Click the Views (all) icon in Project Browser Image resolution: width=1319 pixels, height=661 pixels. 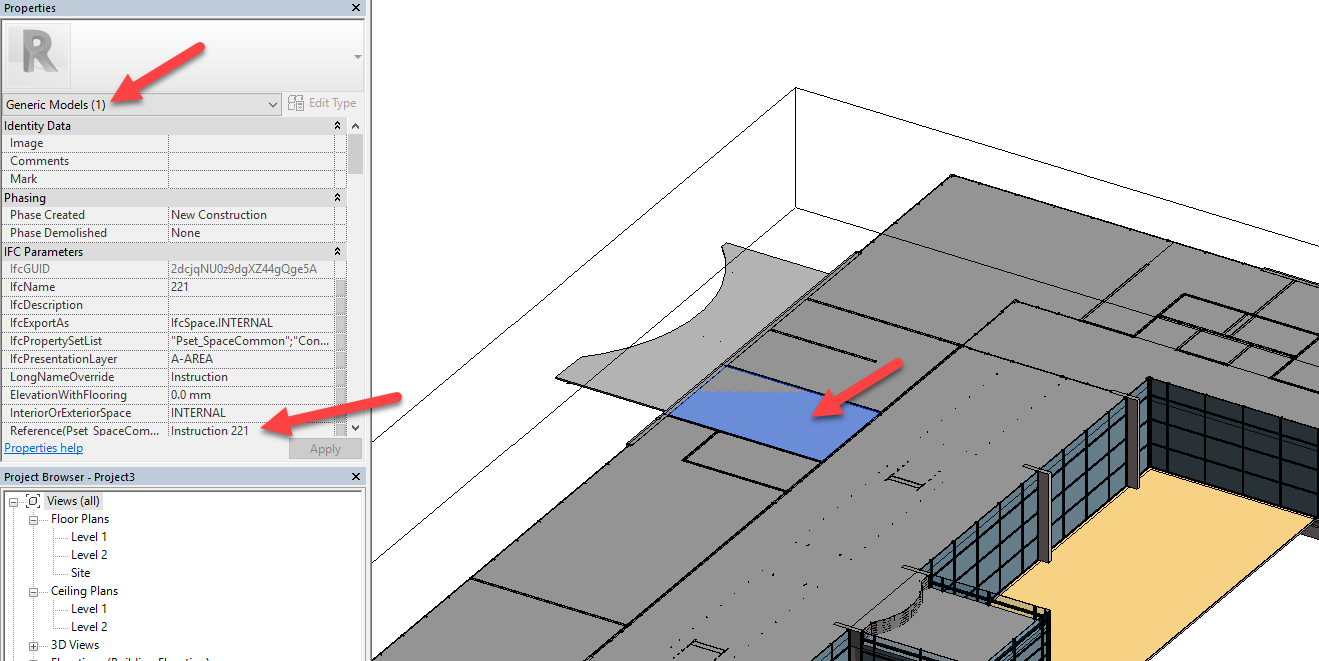33,500
